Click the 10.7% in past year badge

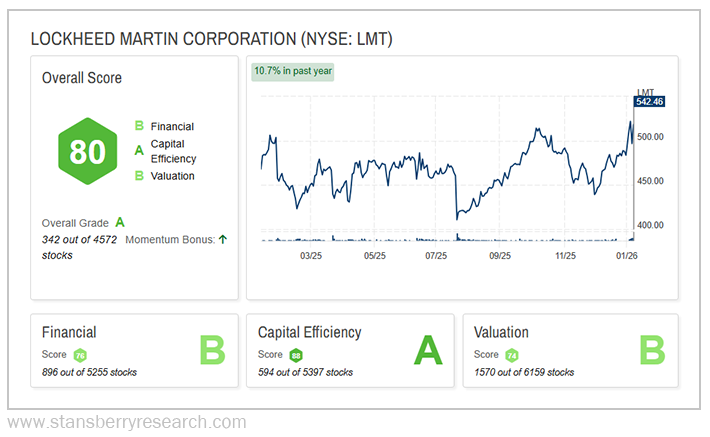[293, 71]
